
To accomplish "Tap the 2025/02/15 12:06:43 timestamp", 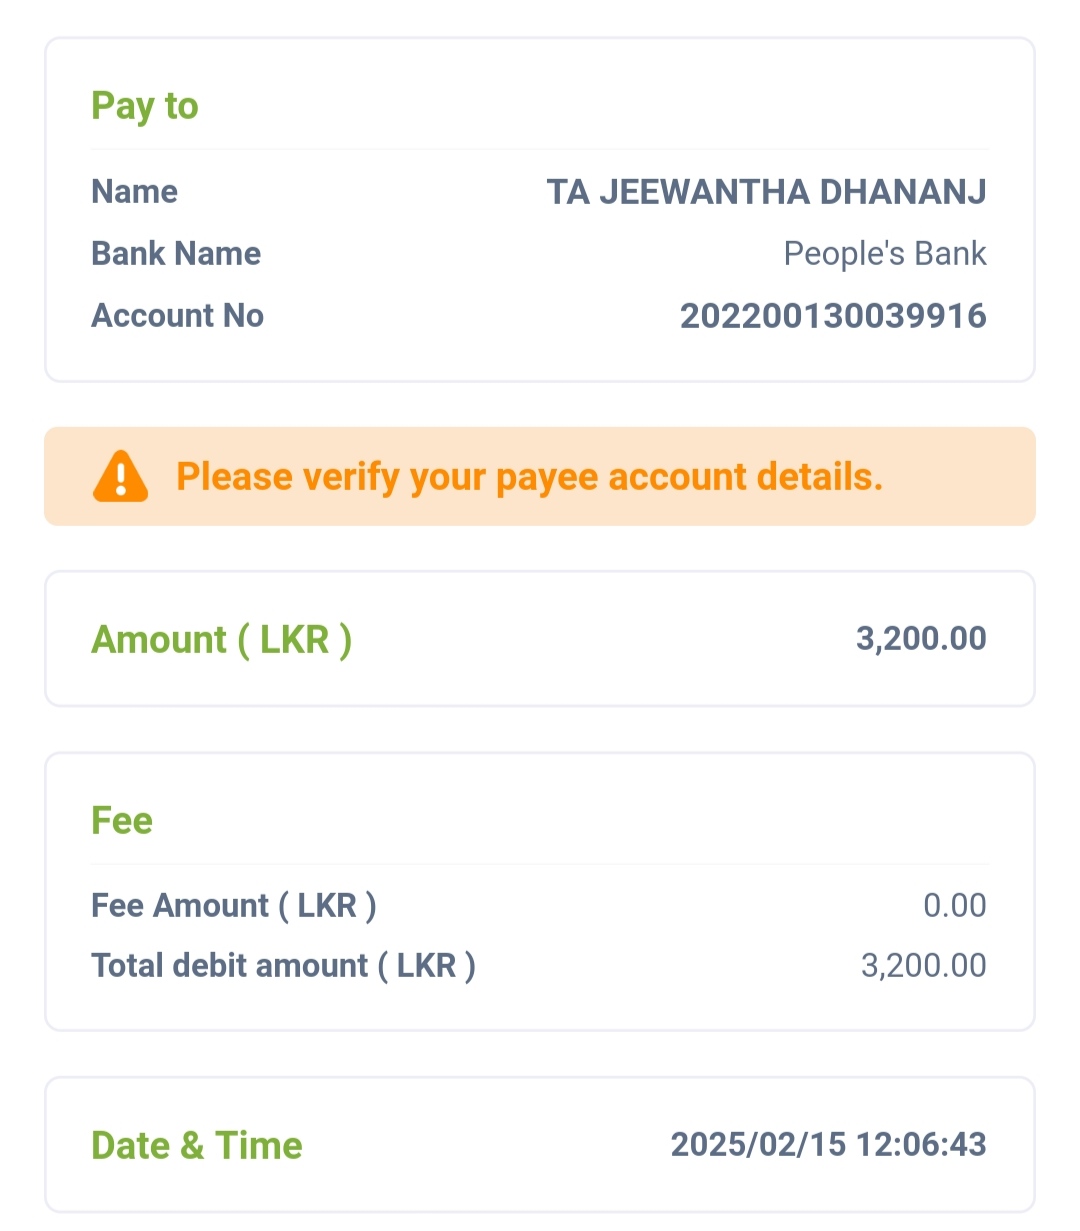I will tap(828, 1144).
